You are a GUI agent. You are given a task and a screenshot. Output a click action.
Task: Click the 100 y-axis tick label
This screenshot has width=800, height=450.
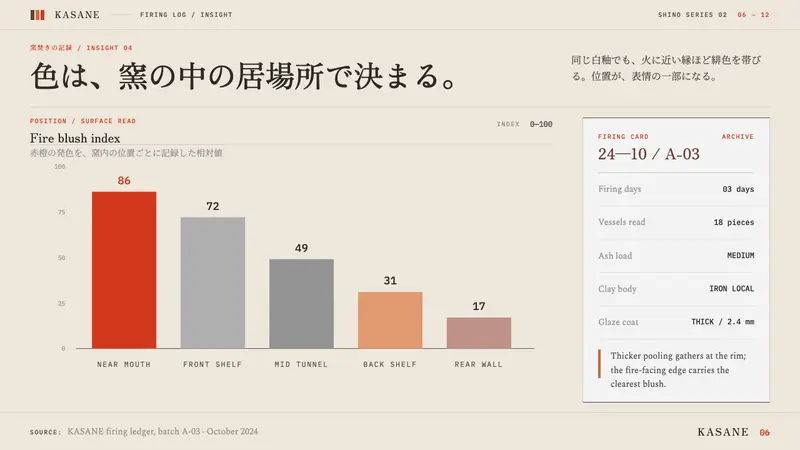coord(60,167)
